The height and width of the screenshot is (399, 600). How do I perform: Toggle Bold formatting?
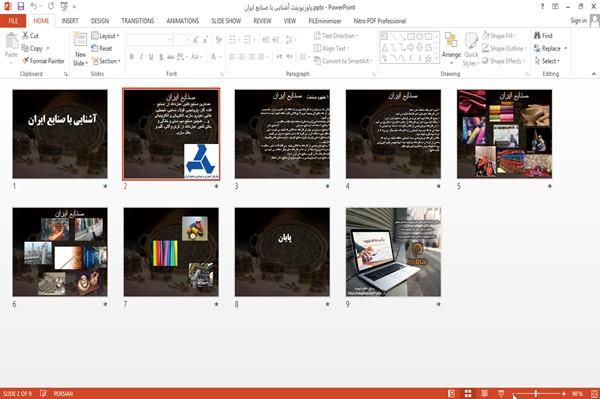132,57
